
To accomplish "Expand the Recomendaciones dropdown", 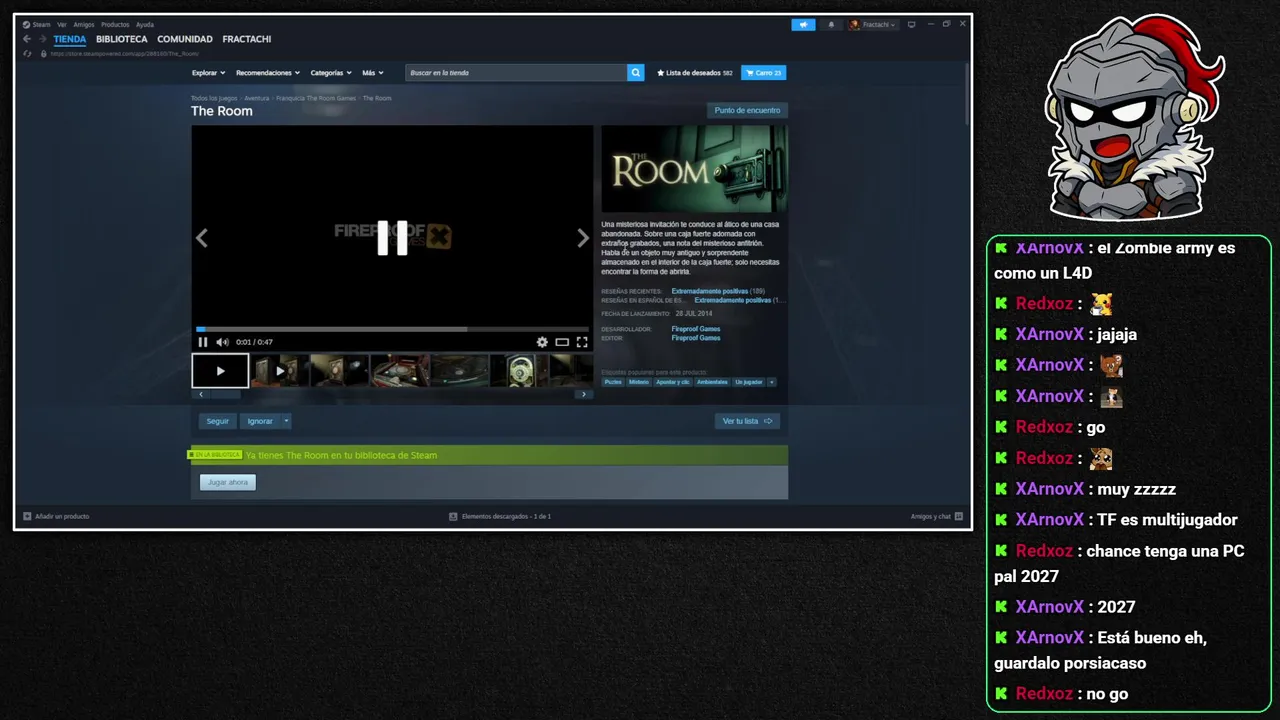I will (x=268, y=72).
